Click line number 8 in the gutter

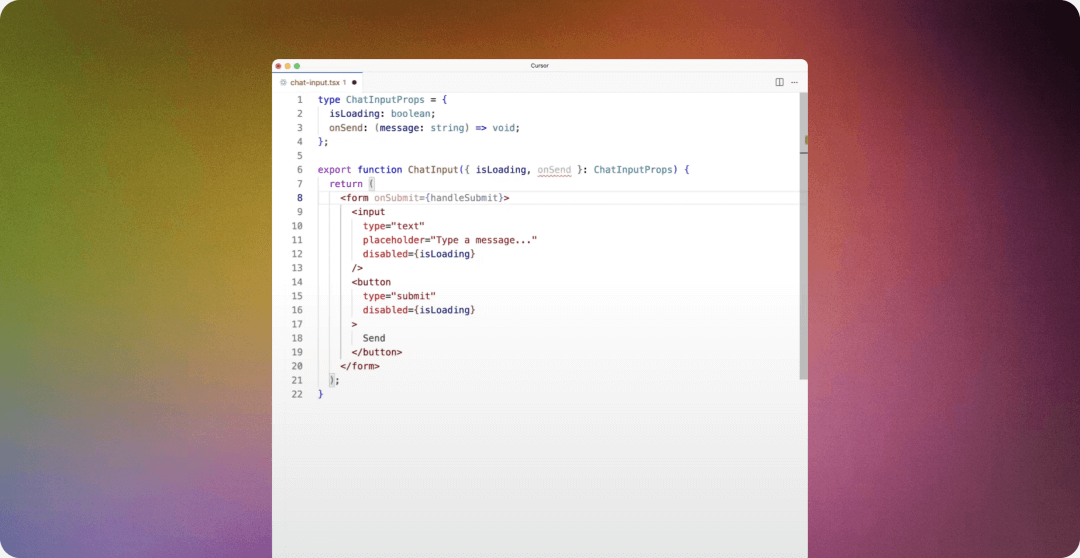click(298, 198)
